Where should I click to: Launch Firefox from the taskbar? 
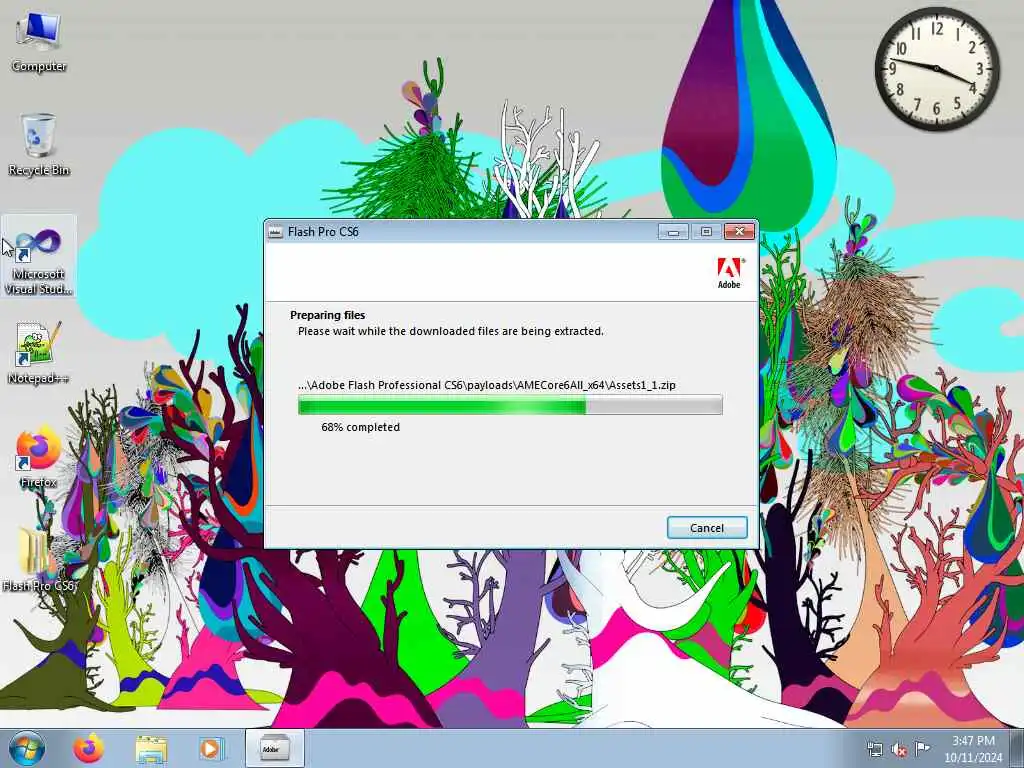coord(88,748)
